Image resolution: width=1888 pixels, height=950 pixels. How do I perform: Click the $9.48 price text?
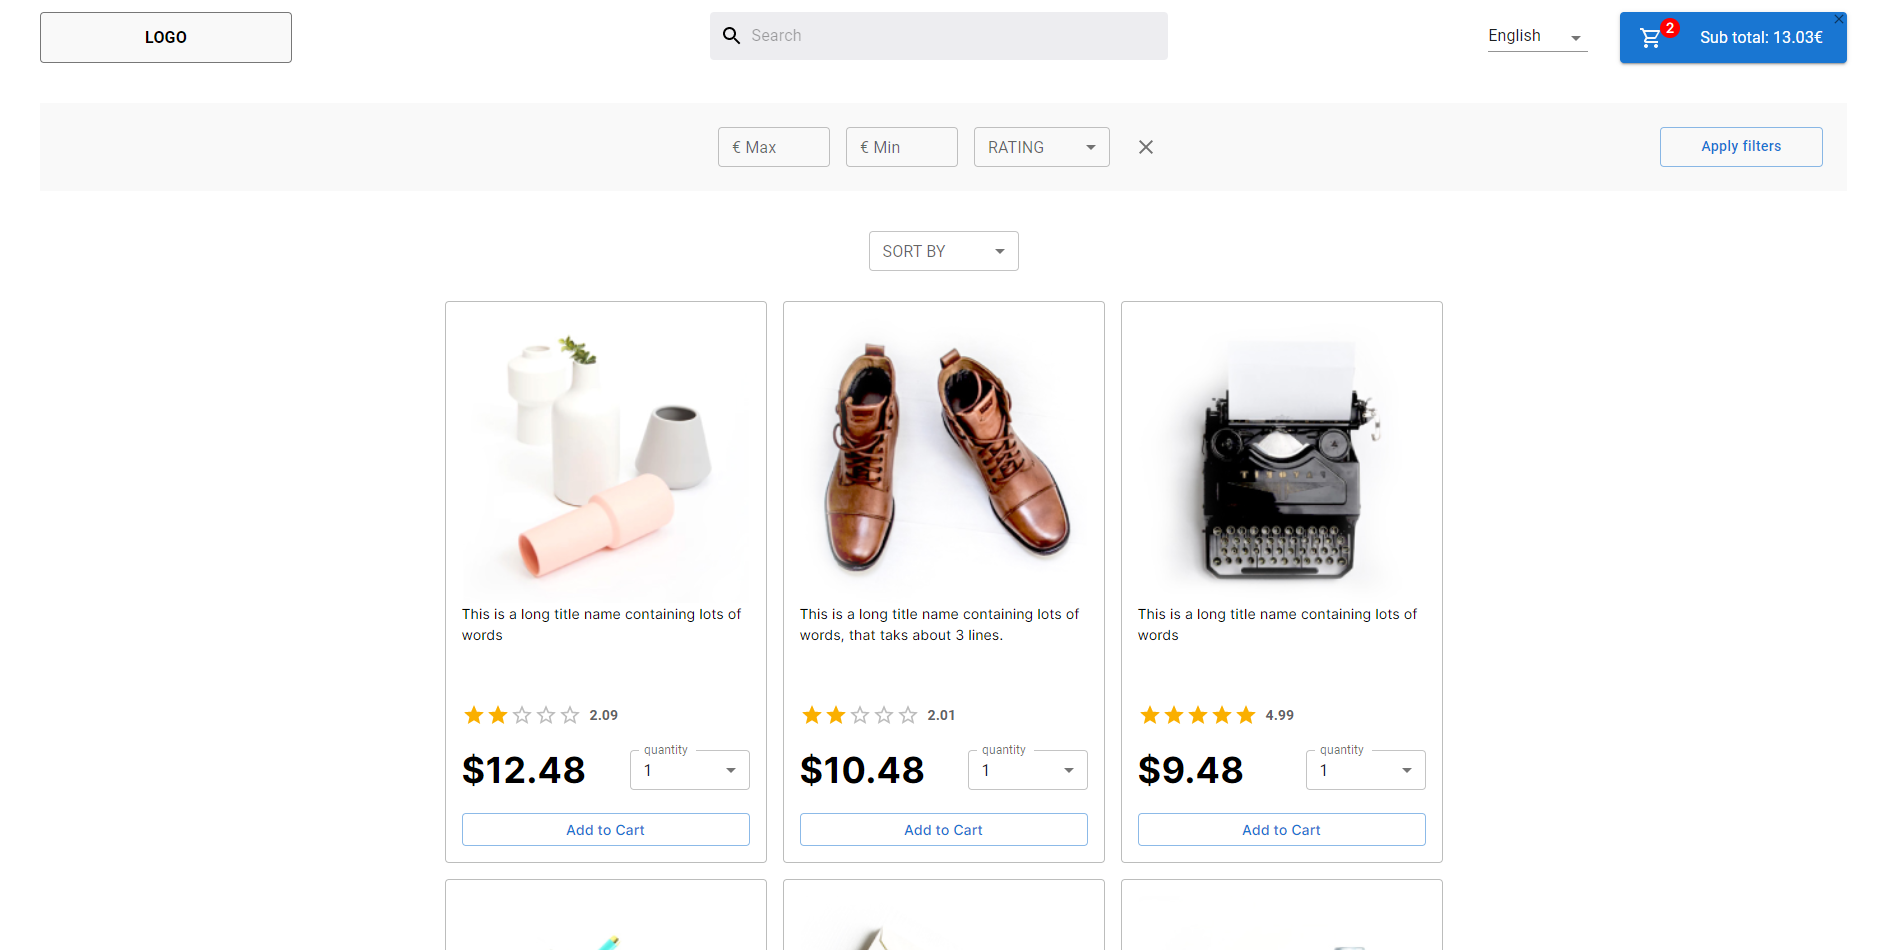pyautogui.click(x=1190, y=770)
